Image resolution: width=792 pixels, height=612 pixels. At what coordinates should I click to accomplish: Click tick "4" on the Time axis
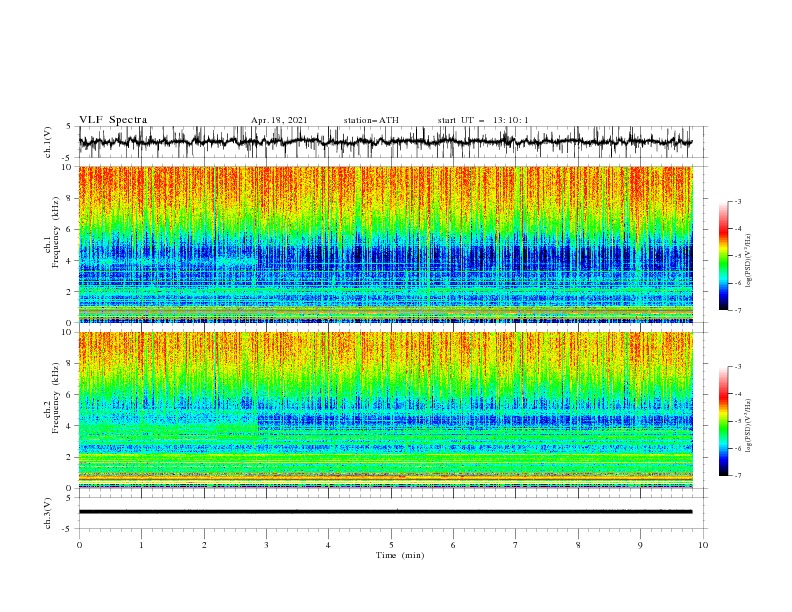(x=328, y=545)
